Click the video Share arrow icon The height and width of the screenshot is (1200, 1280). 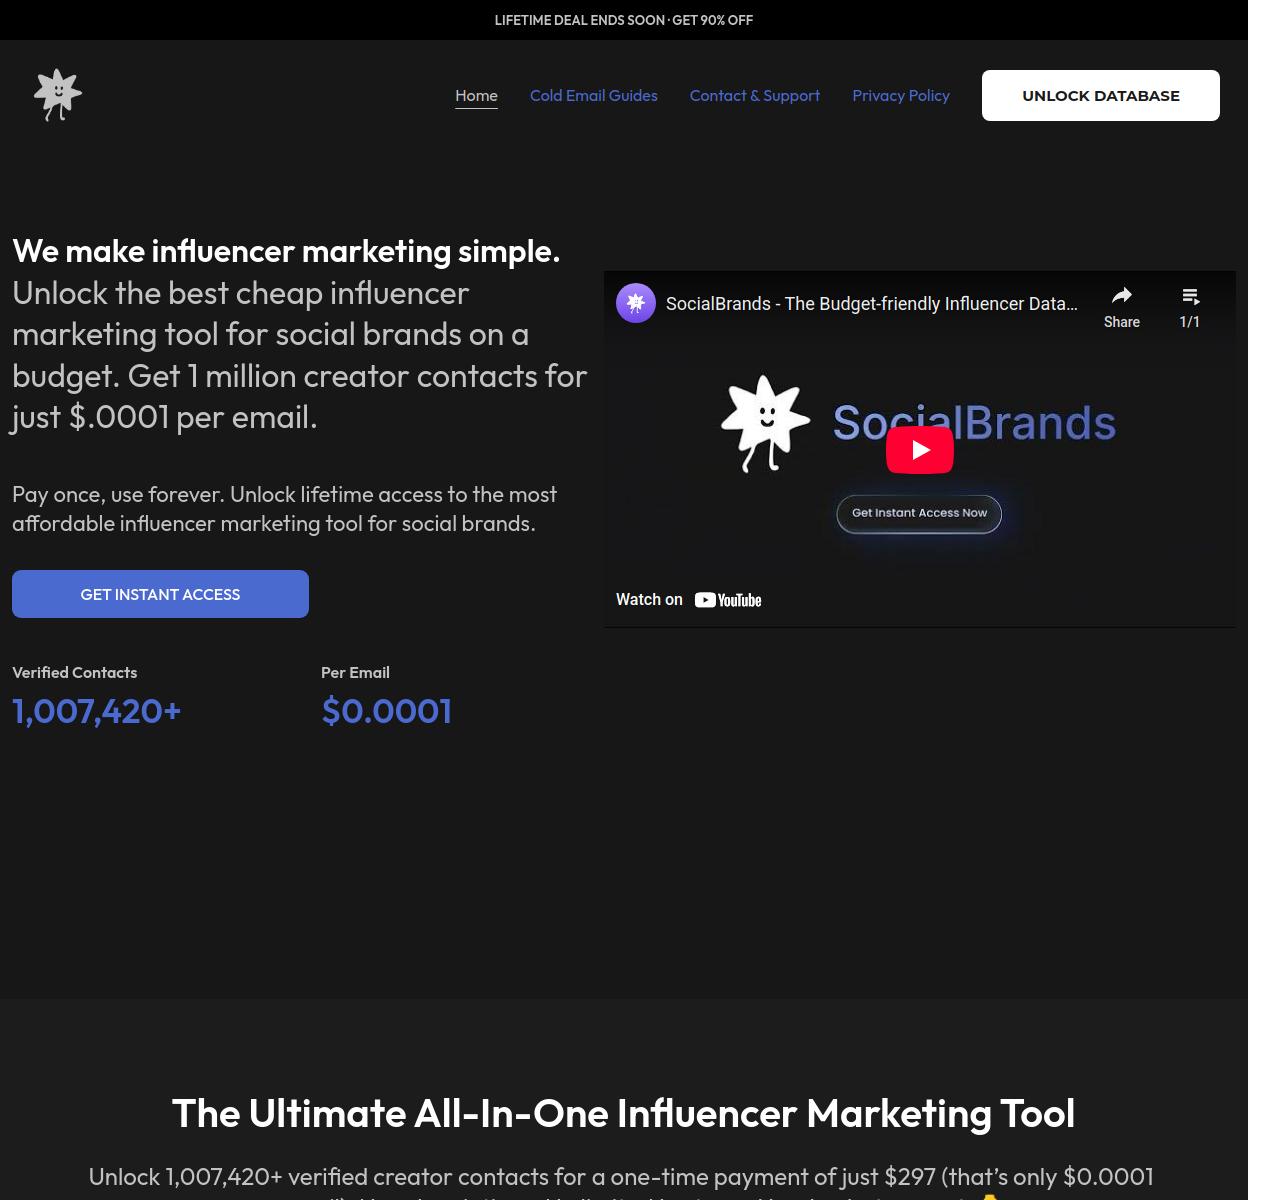(x=1122, y=296)
